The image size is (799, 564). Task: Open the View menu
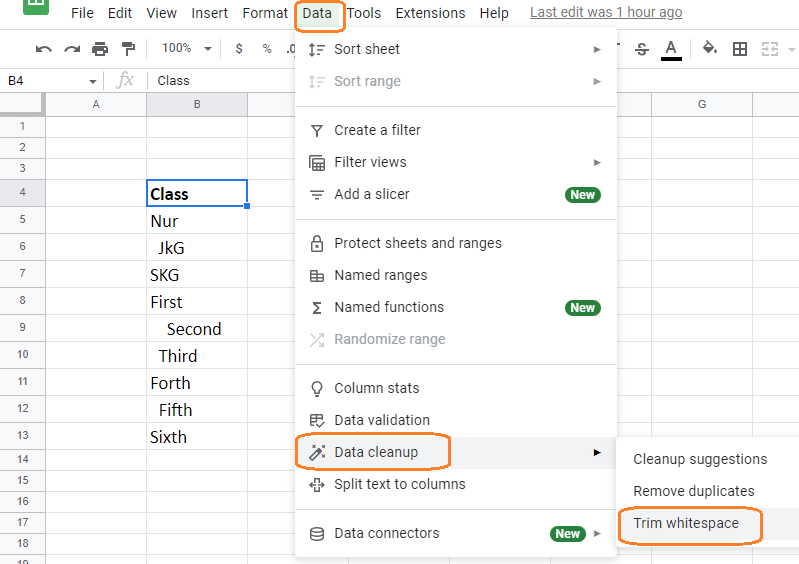point(161,13)
